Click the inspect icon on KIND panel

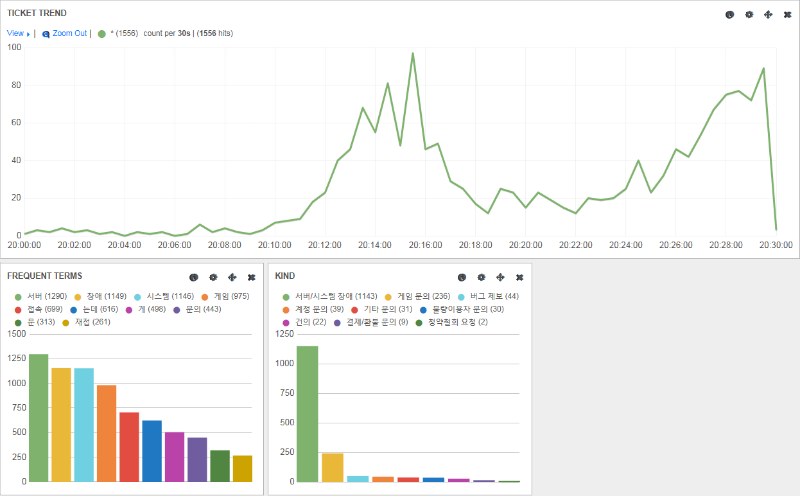(x=462, y=277)
